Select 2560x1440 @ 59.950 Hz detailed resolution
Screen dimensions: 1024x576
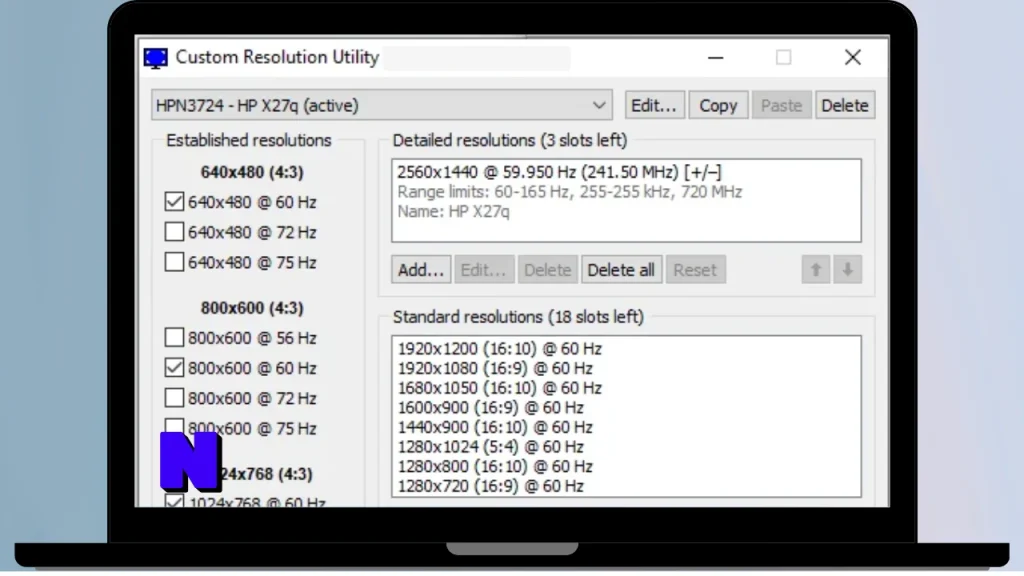(560, 172)
